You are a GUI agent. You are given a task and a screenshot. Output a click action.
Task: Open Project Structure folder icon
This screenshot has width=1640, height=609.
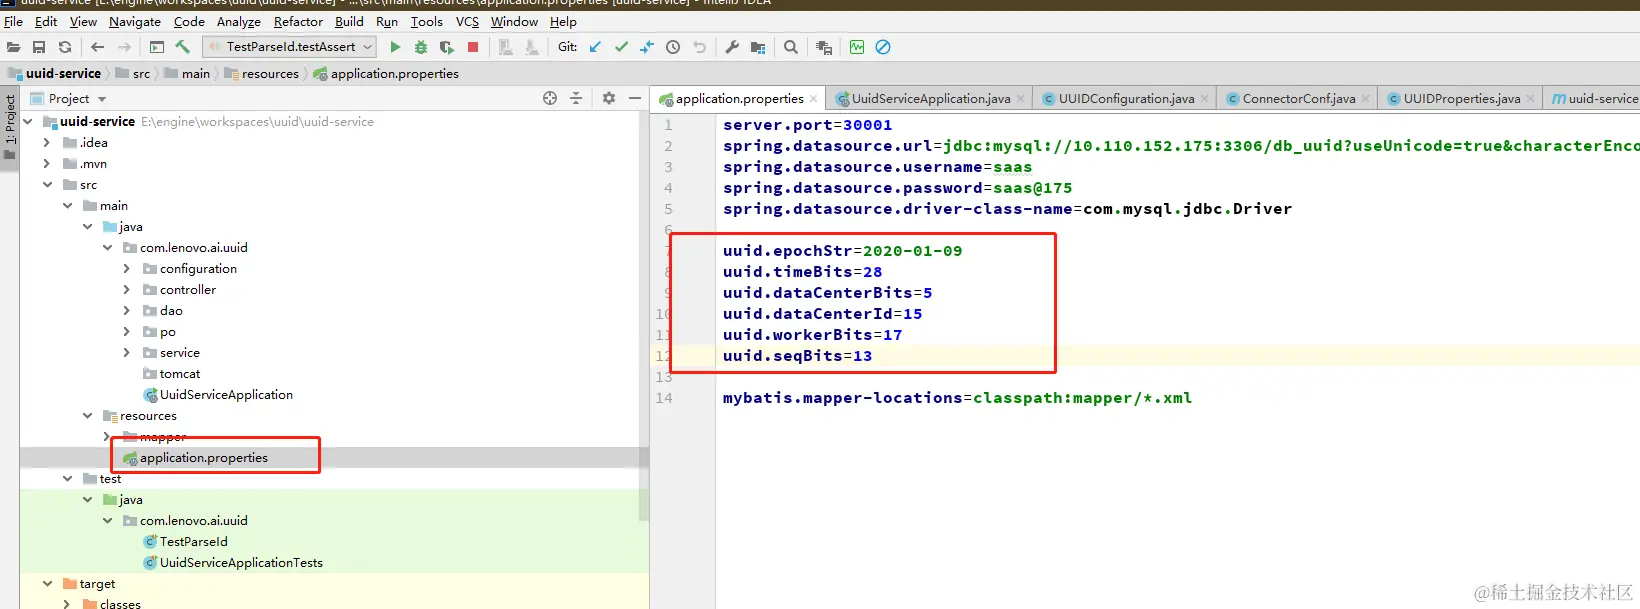click(758, 47)
